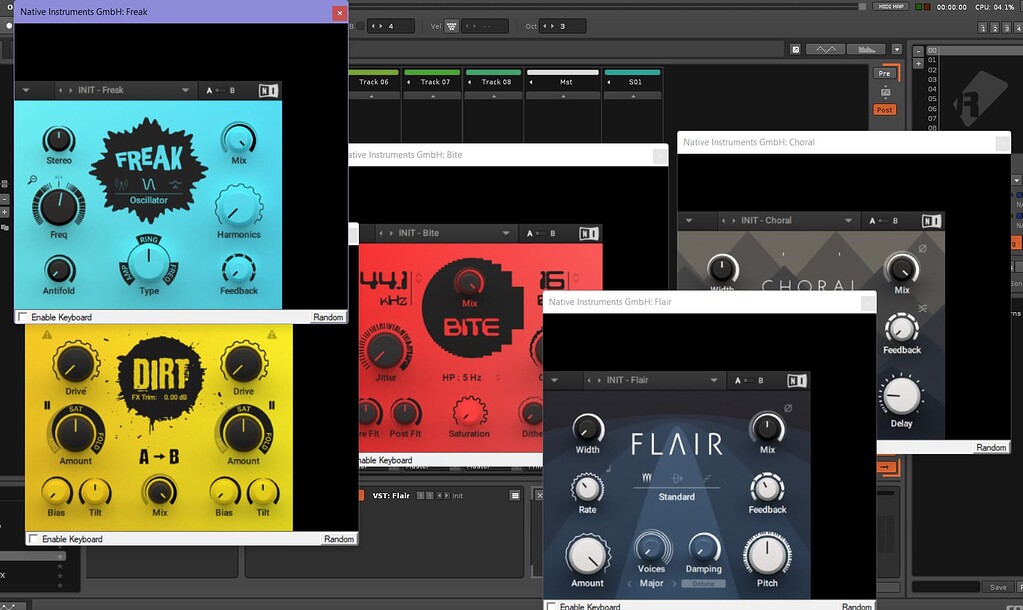Select the Oscillator mode icon in Freak
Viewport: 1023px width, 610px height.
pyautogui.click(x=148, y=185)
